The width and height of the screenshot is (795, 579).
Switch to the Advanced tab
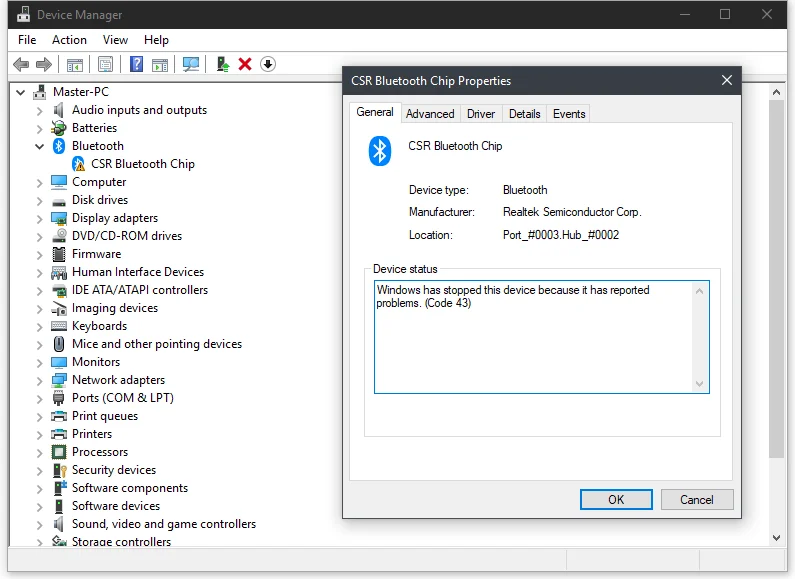point(430,114)
